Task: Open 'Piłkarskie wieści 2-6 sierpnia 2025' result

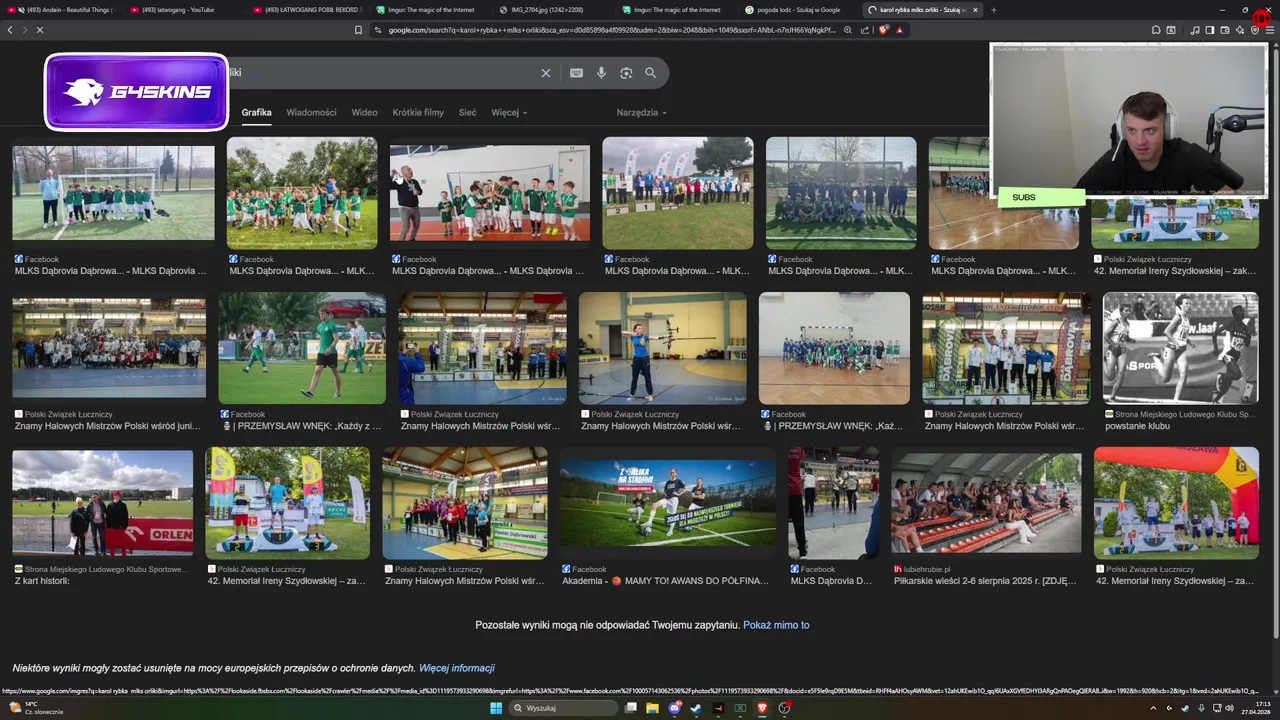Action: click(985, 581)
